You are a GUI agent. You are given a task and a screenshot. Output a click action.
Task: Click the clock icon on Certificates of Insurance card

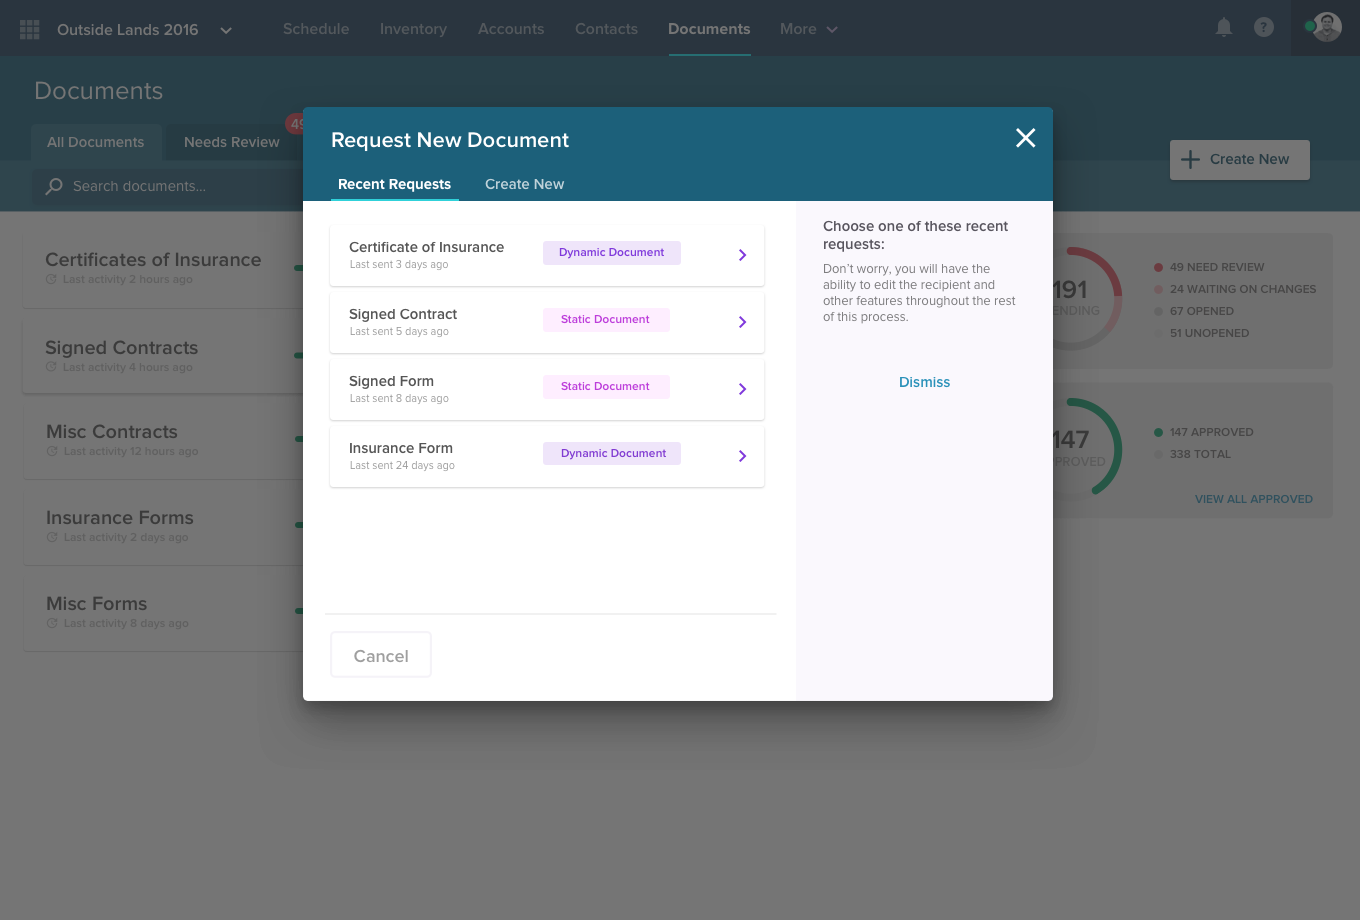[50, 280]
